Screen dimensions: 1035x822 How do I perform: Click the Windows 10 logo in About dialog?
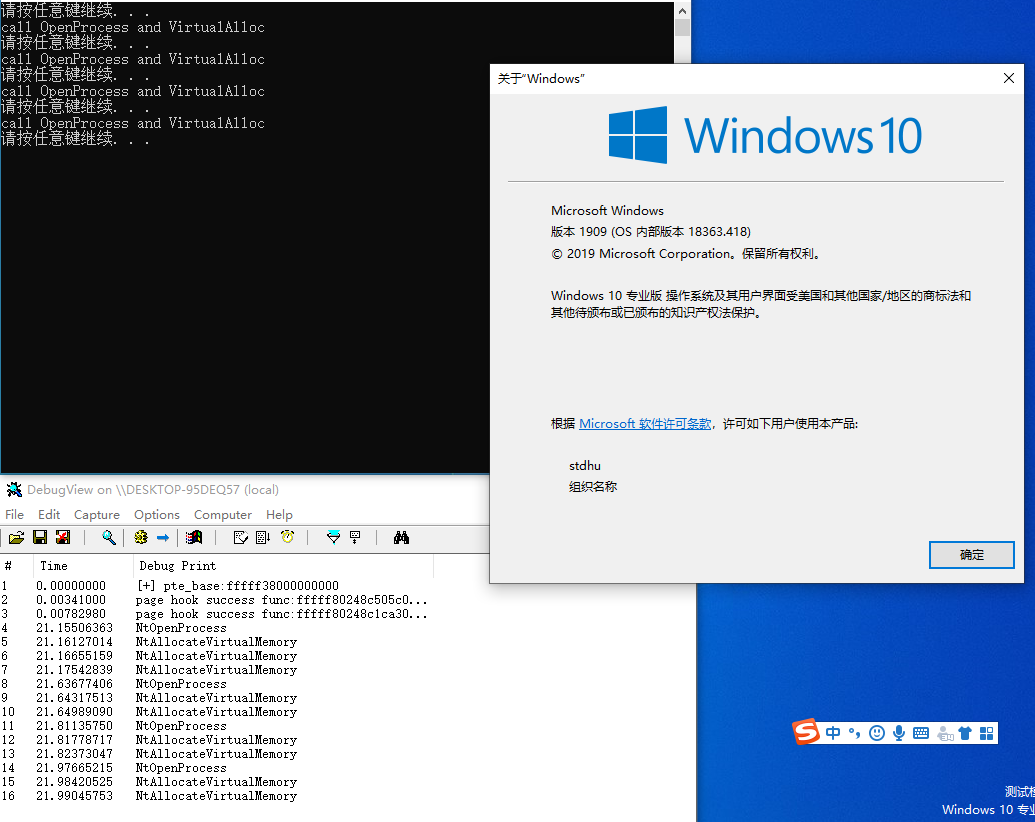point(765,135)
